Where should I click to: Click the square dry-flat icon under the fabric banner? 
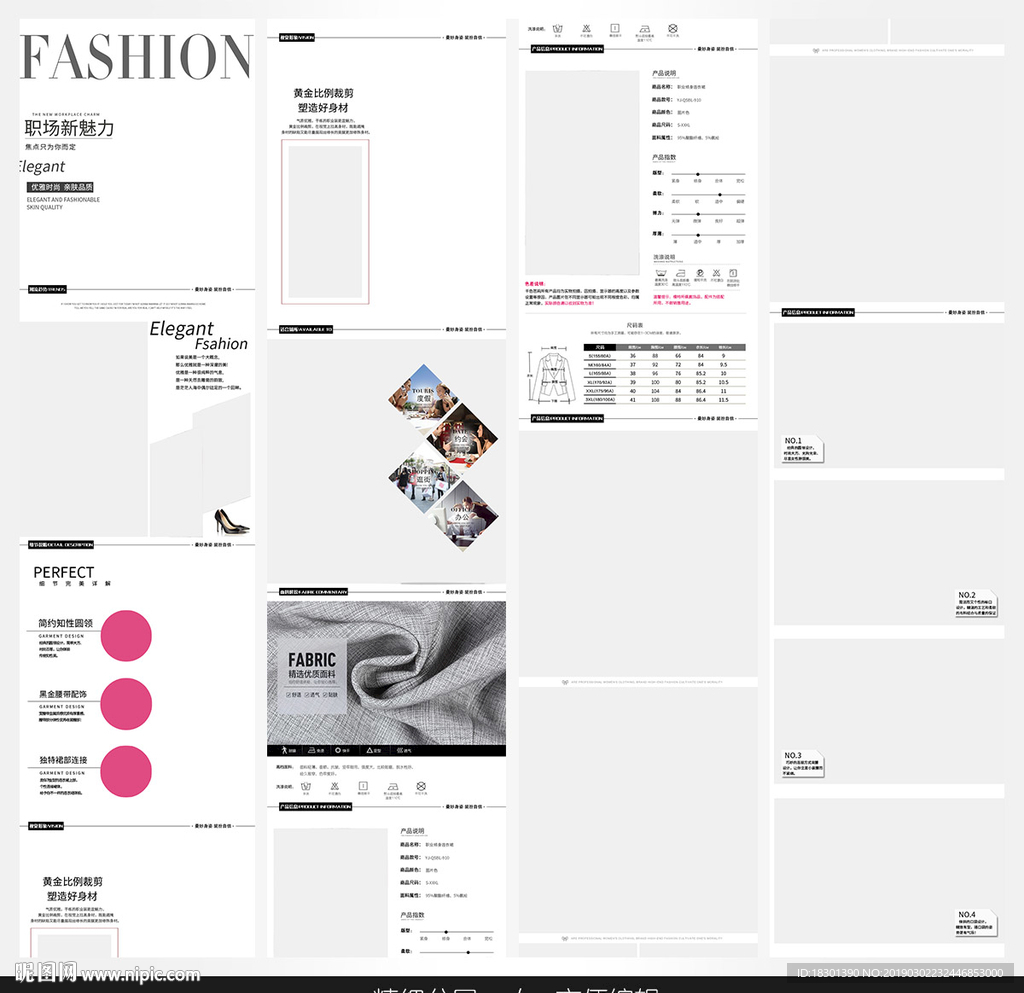(363, 786)
